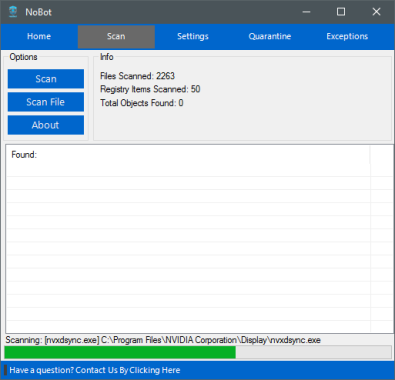Click the 'Found:' column header
Viewport: 395px width, 380px height.
coord(188,155)
